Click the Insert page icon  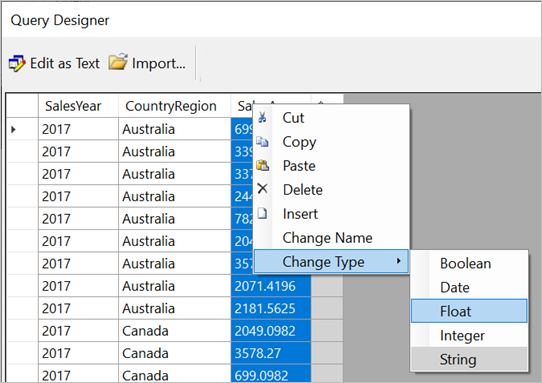[x=262, y=213]
